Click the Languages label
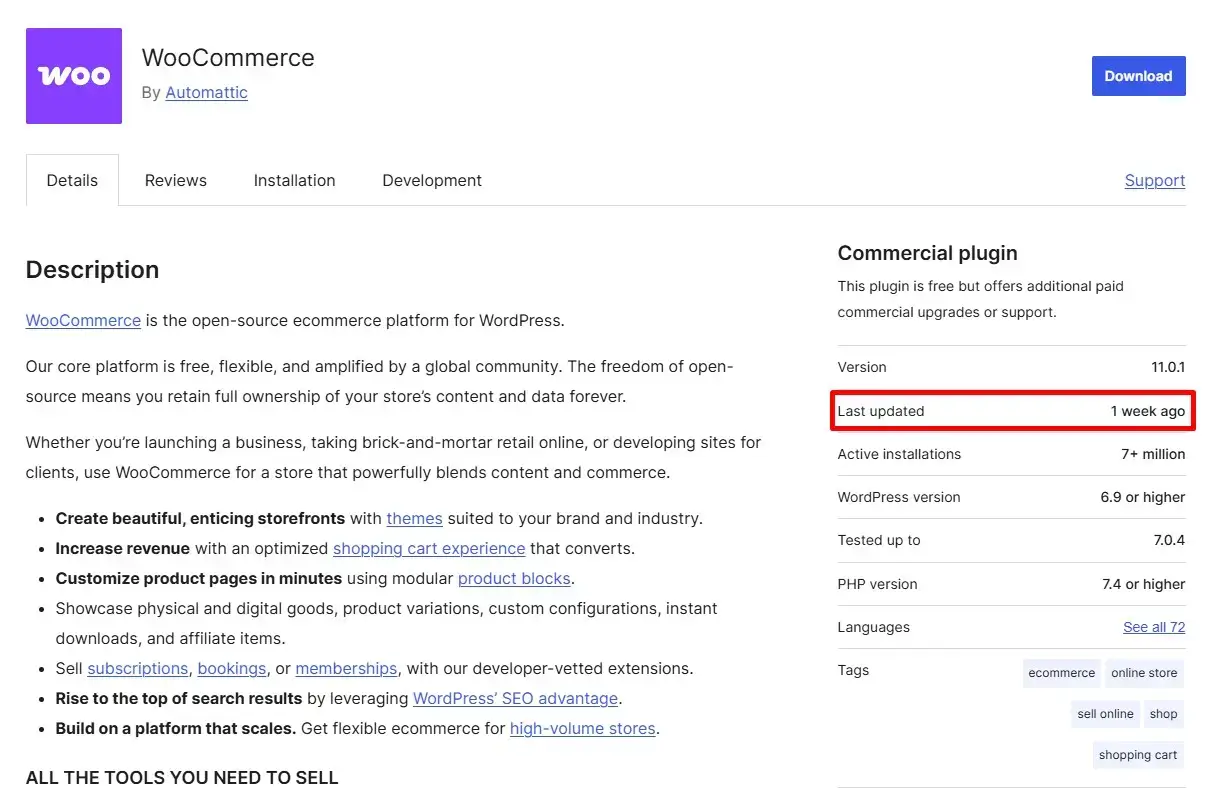Screen dimensions: 1230x798 [874, 627]
